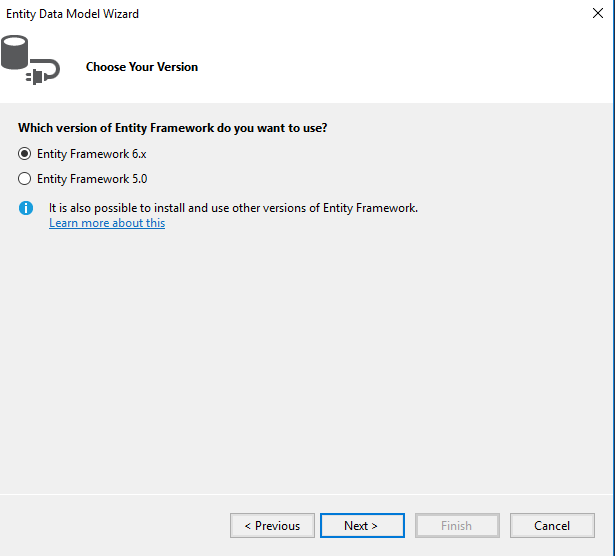This screenshot has width=615, height=556.
Task: Proceed with the Next button
Action: pos(362,525)
